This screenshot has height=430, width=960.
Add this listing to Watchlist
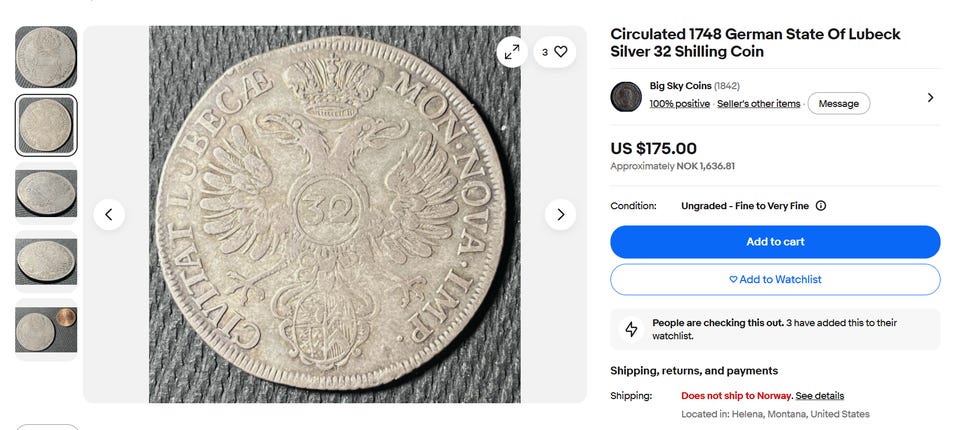(x=775, y=279)
